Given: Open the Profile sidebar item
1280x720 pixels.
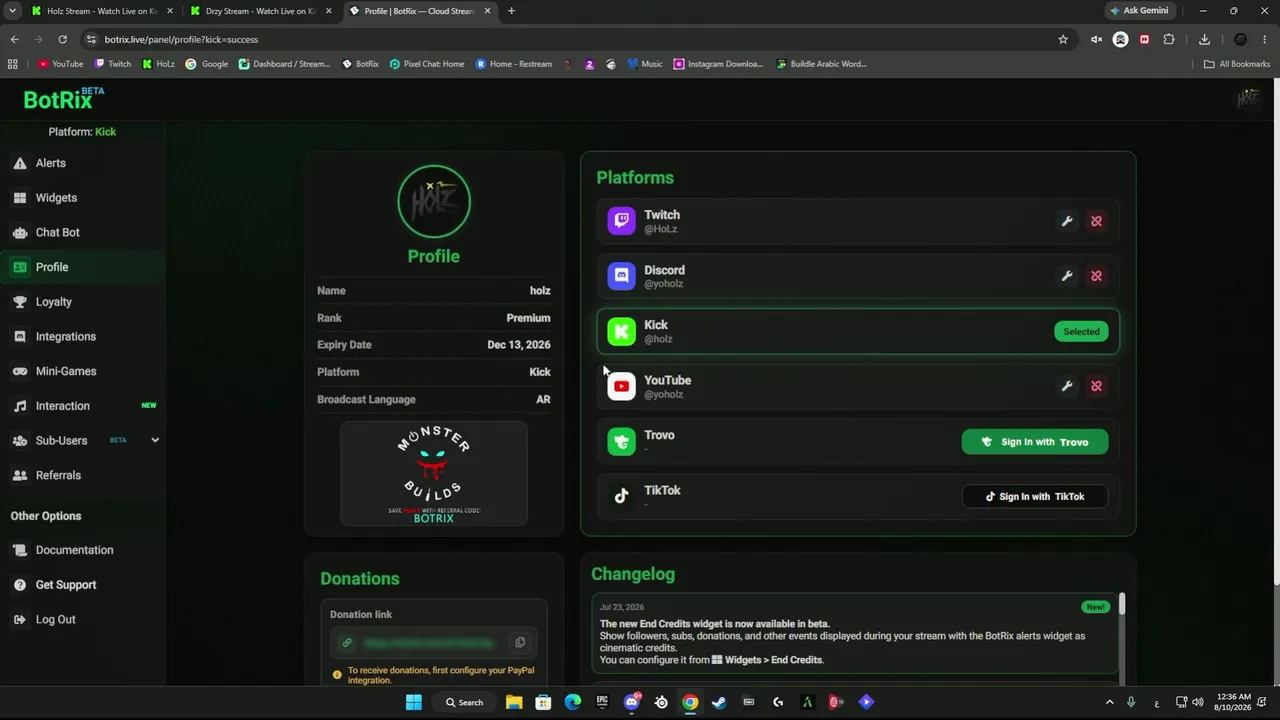Looking at the screenshot, I should click(x=83, y=267).
